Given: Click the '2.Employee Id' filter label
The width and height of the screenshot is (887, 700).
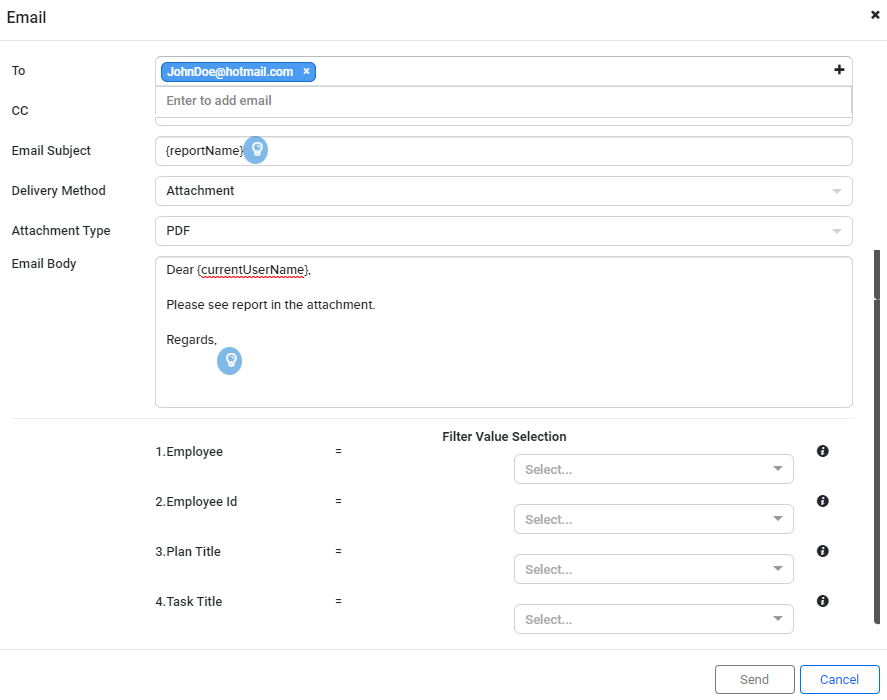Looking at the screenshot, I should click(196, 501).
